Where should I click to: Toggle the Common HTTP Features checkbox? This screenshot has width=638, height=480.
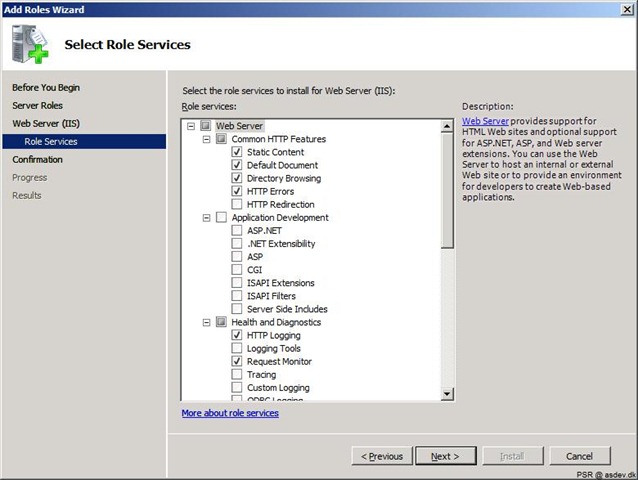coord(221,139)
